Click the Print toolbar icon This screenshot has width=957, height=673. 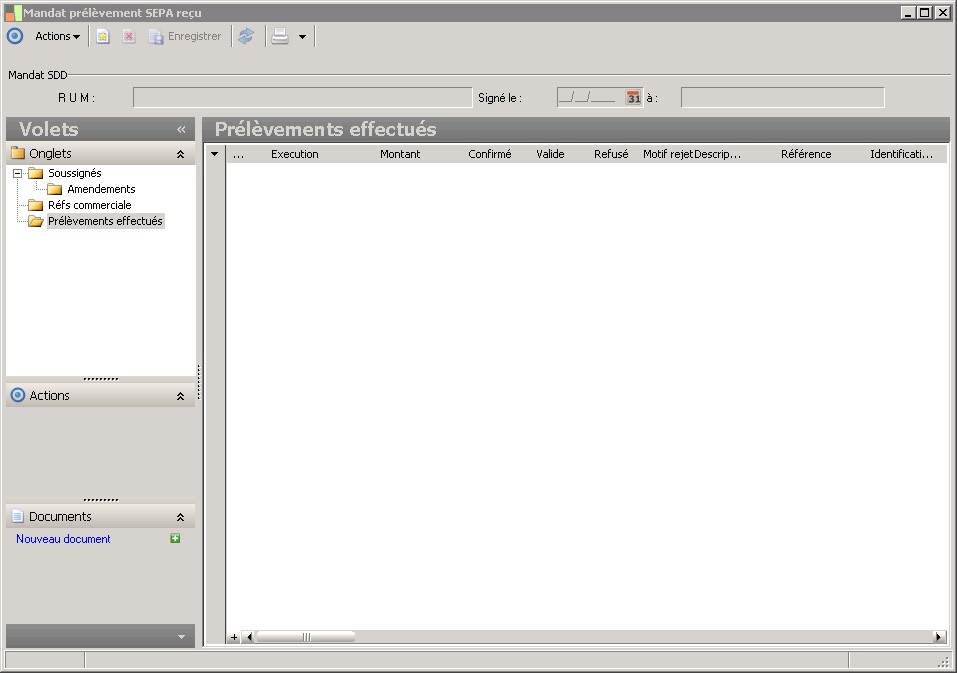click(280, 36)
